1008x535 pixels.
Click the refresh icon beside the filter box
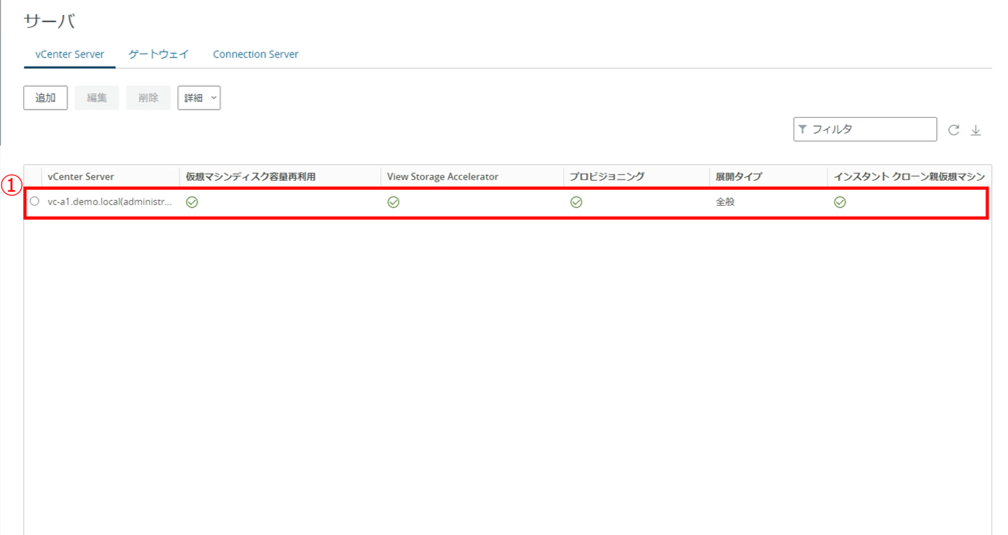(953, 130)
